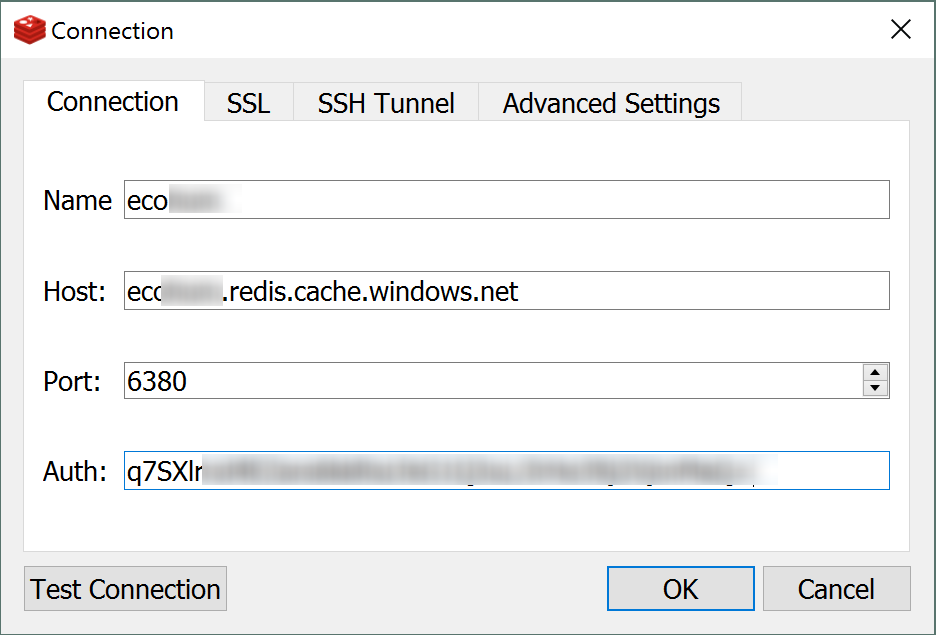This screenshot has width=936, height=635.
Task: Click the Auth: label text
Action: point(75,471)
